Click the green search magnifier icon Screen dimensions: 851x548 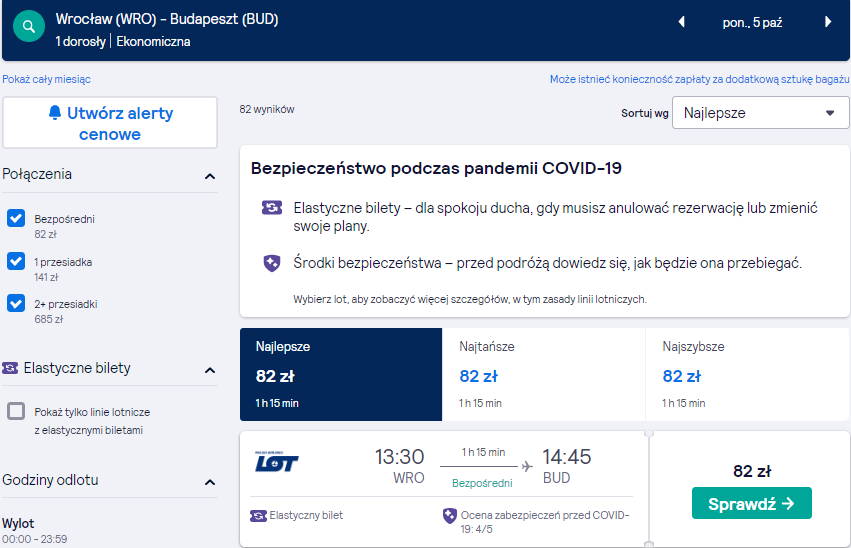click(x=29, y=26)
